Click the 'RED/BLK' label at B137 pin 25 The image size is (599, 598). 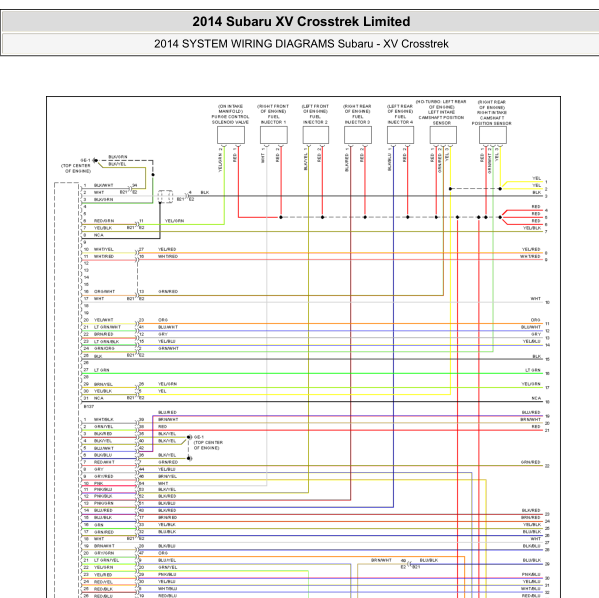103,589
